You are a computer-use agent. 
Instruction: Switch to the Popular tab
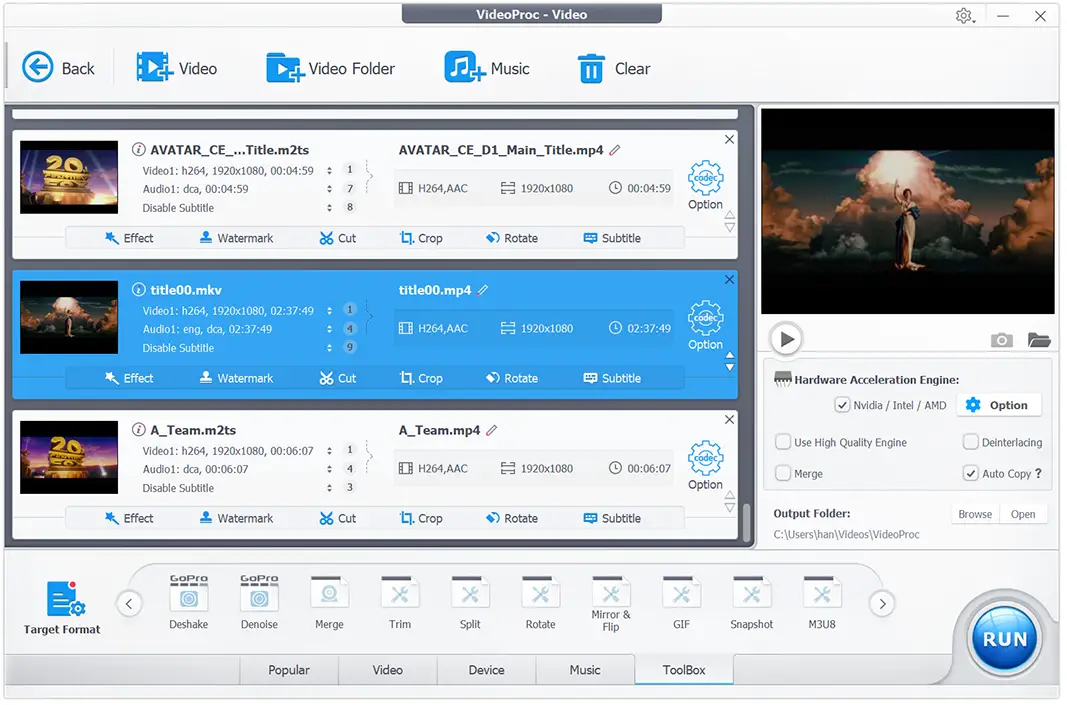pyautogui.click(x=289, y=670)
